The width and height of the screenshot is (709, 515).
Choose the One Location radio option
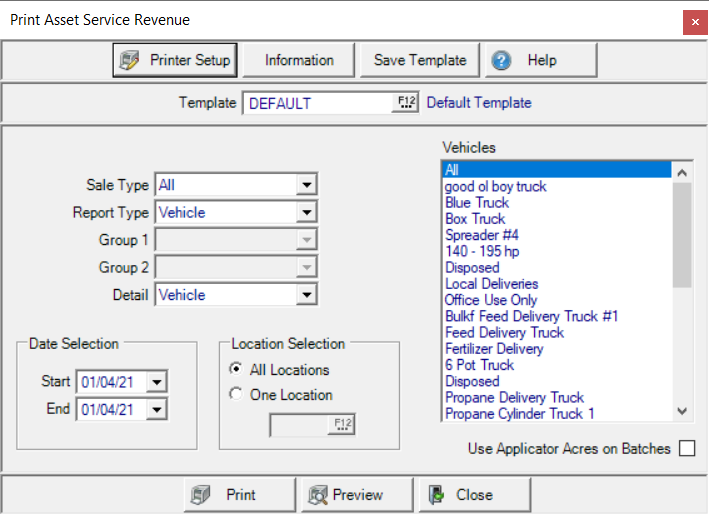(236, 395)
